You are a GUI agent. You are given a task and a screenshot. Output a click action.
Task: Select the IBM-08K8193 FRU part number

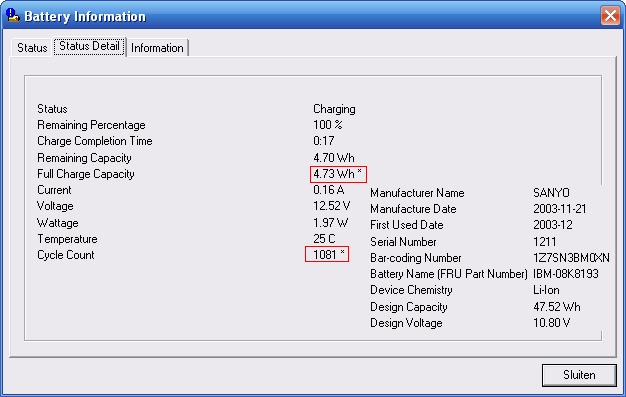(x=566, y=274)
